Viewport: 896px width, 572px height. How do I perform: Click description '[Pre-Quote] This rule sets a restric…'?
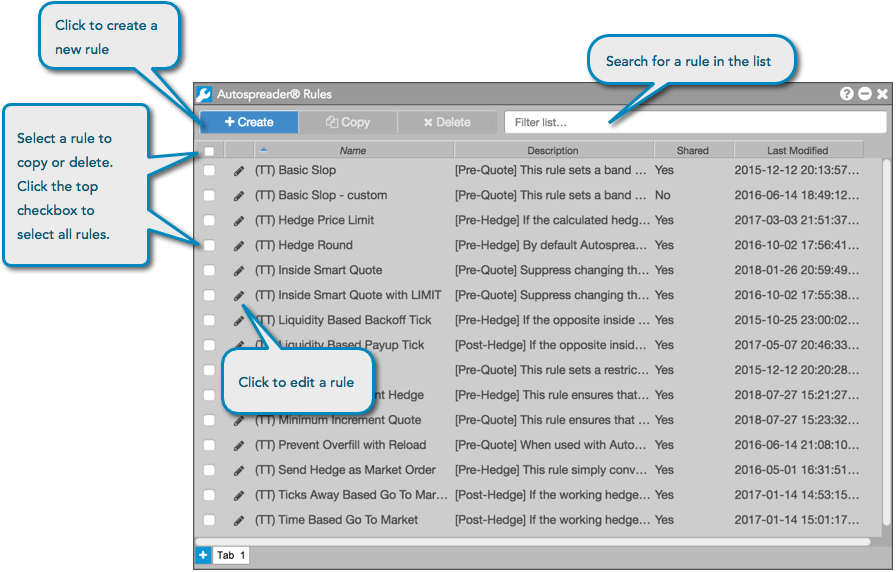(x=552, y=370)
